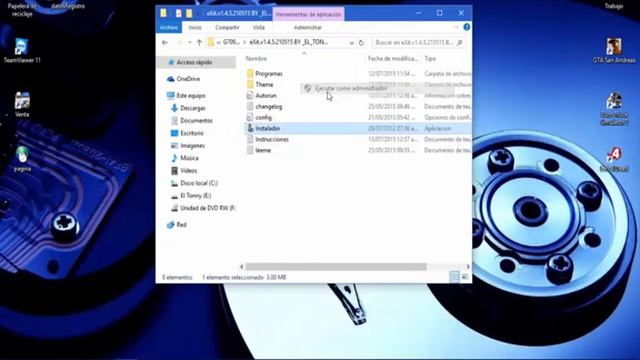Open the Inicio ribbon tab
The image size is (640, 360).
point(195,27)
